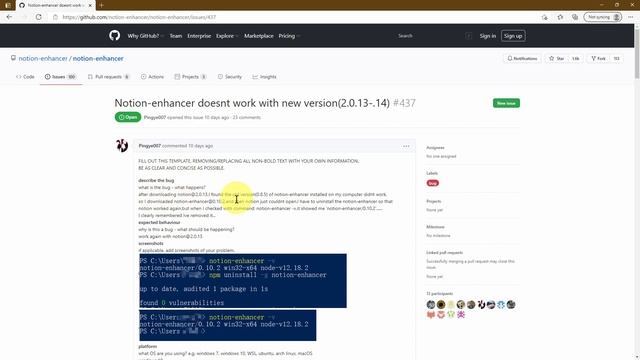Click the lock icon in the address bar

coord(56,17)
